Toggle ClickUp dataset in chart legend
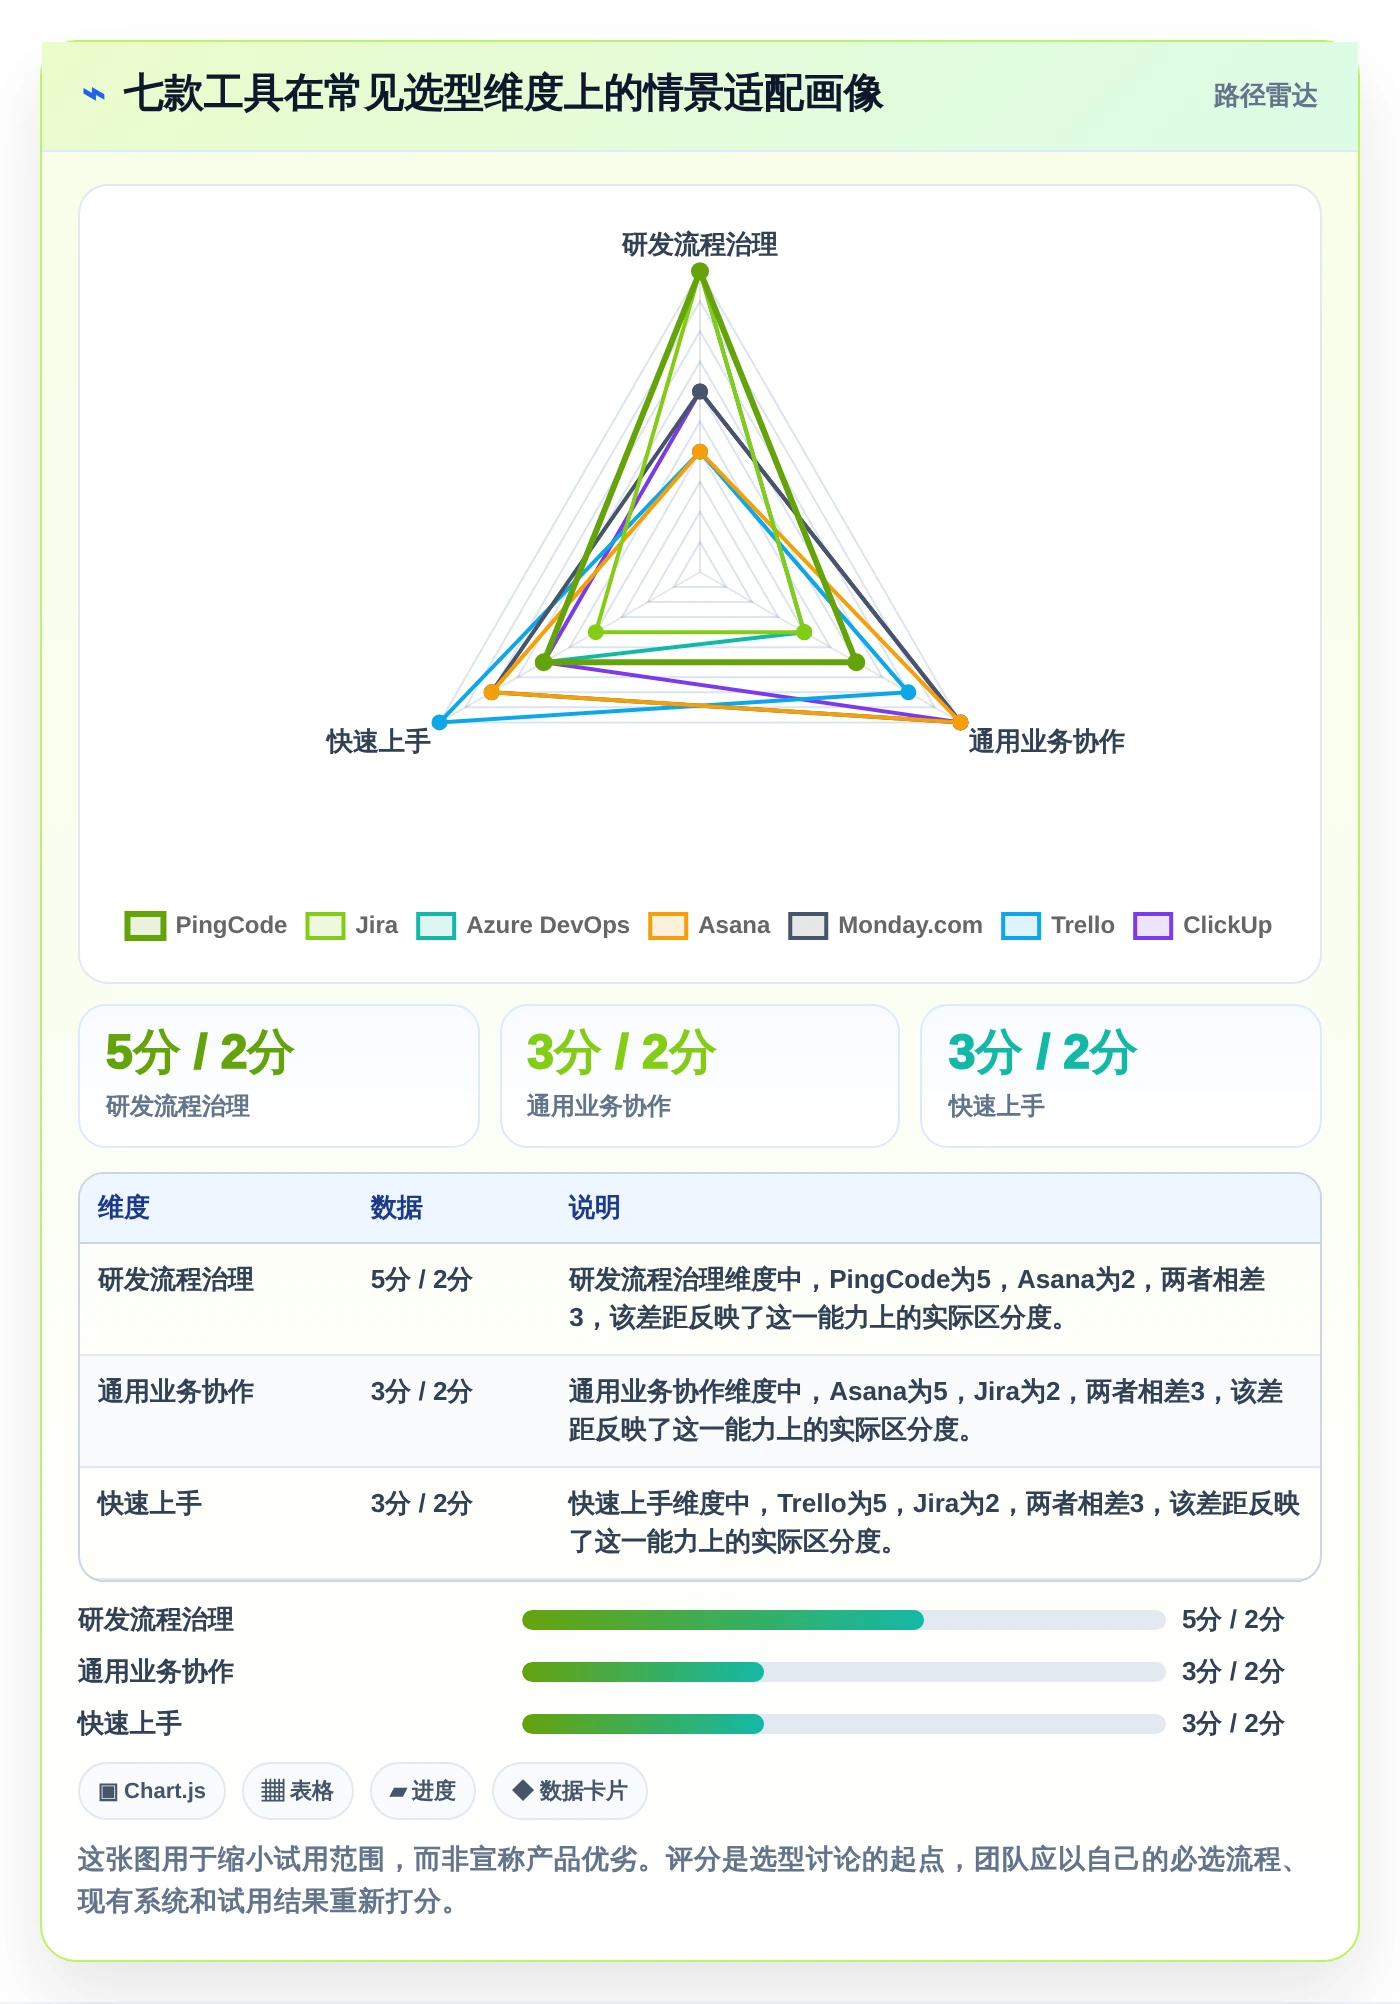 pyautogui.click(x=1202, y=925)
